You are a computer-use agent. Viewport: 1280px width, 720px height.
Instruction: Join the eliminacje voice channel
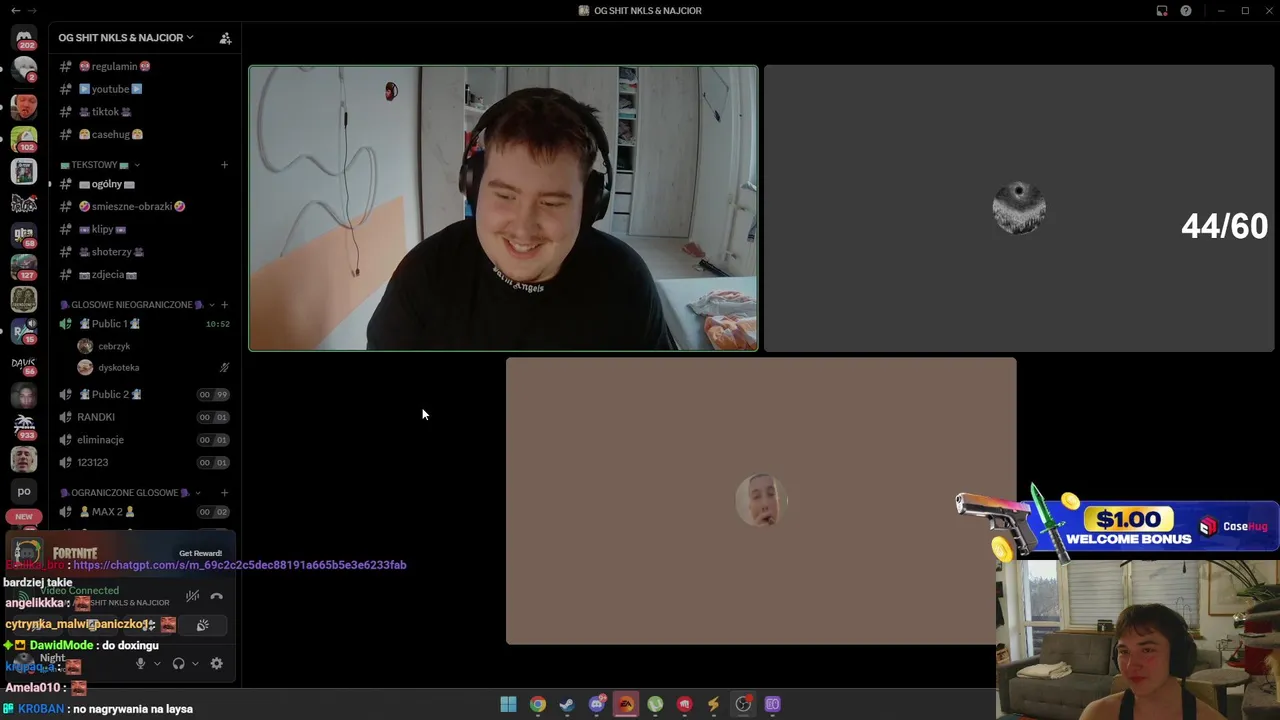(144, 440)
